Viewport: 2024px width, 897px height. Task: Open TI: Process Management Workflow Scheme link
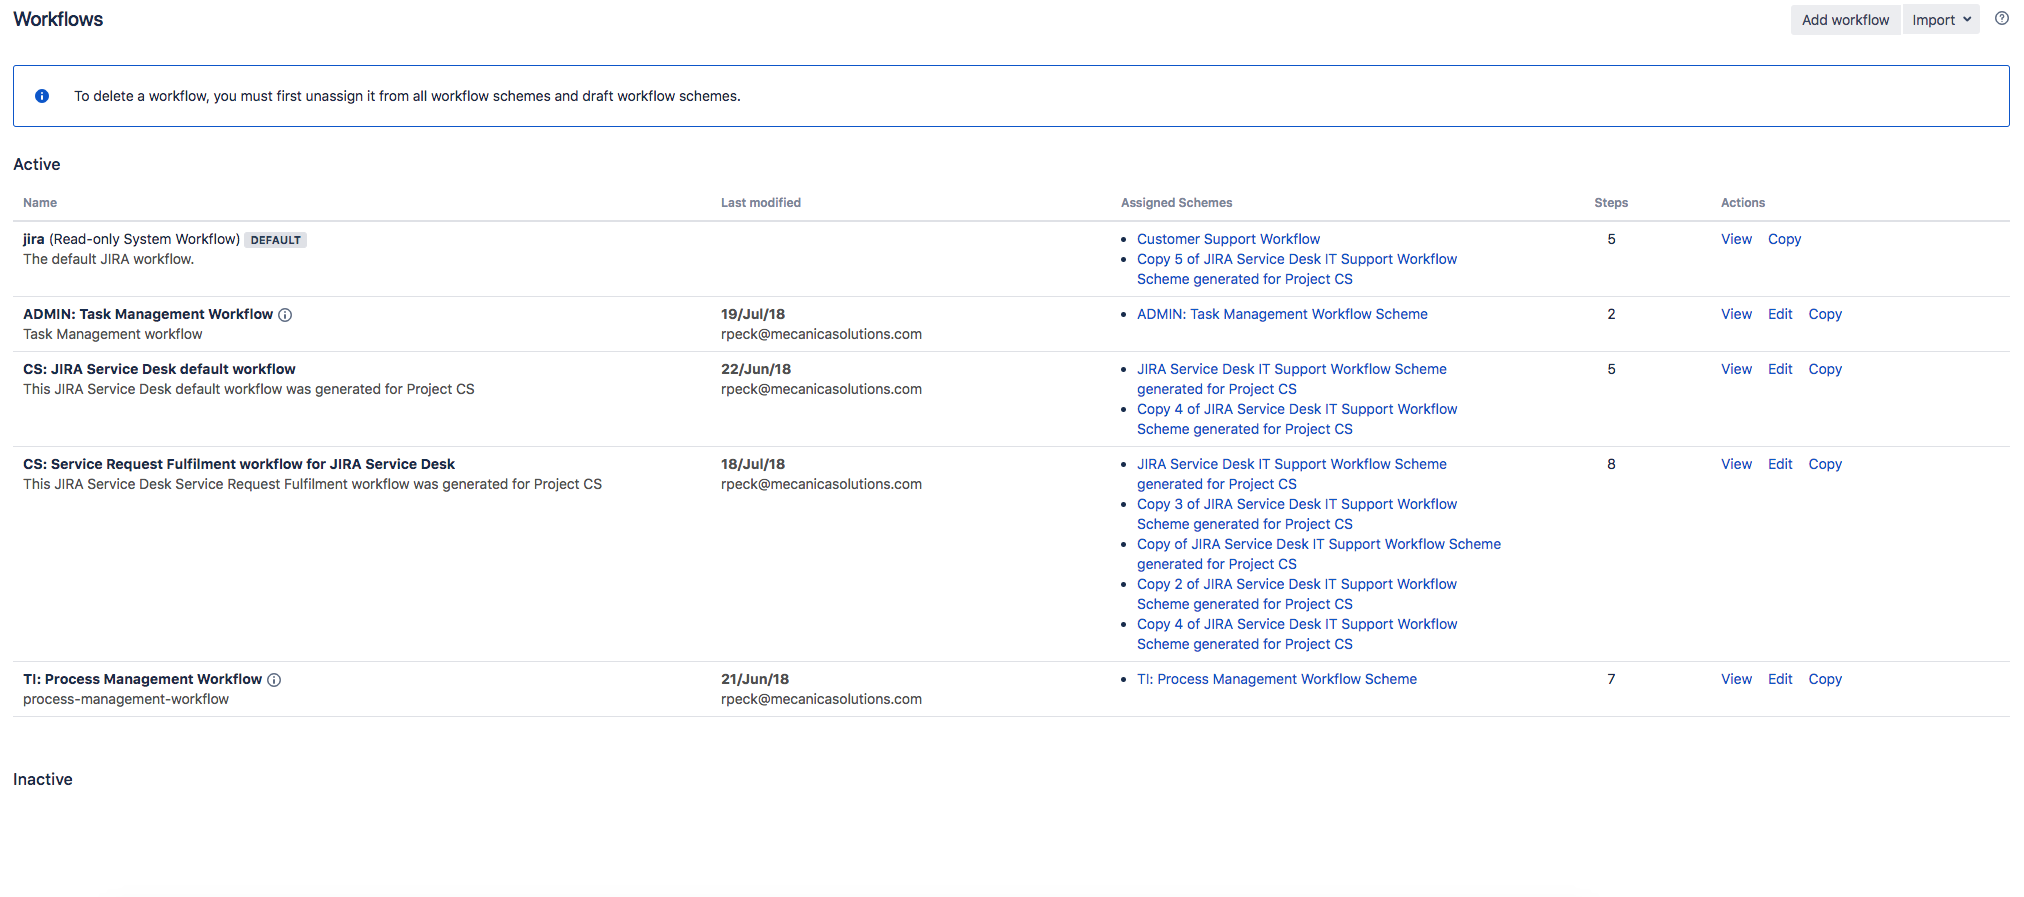point(1277,679)
